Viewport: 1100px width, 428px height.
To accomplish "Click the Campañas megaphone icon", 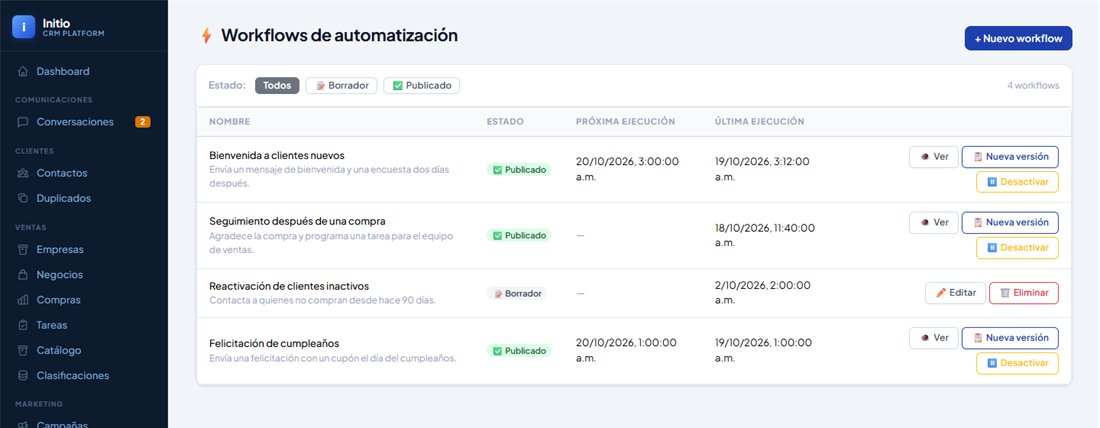I will coord(23,424).
